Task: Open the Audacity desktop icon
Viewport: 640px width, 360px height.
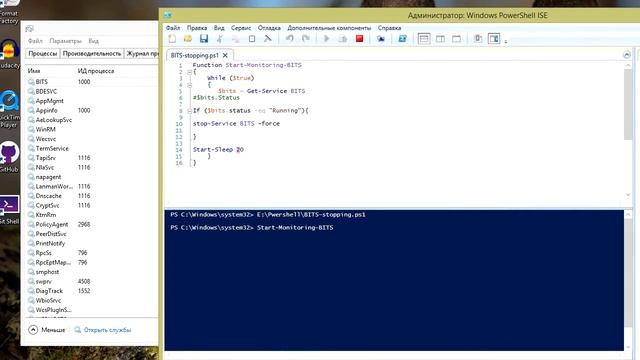Action: tap(9, 54)
